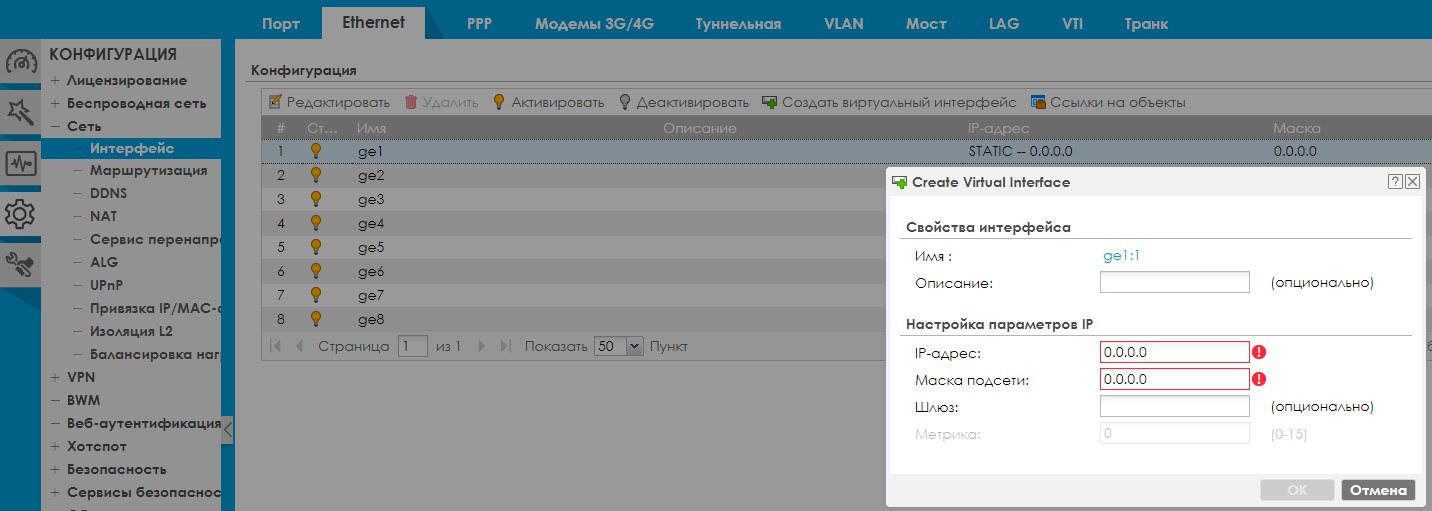The image size is (1432, 511).
Task: Click Ссылки на объекты in toolbar
Action: [1108, 102]
